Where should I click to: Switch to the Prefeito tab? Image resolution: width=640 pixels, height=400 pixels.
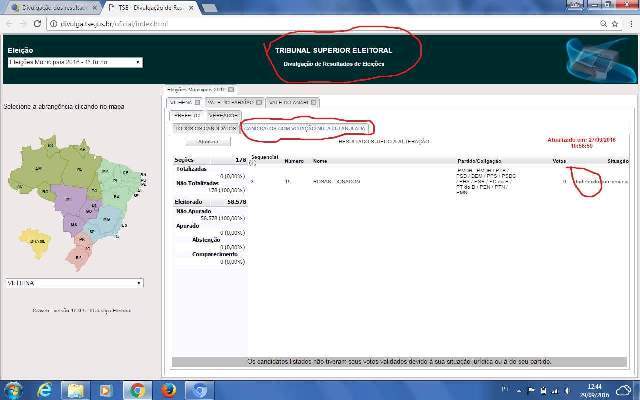point(187,116)
